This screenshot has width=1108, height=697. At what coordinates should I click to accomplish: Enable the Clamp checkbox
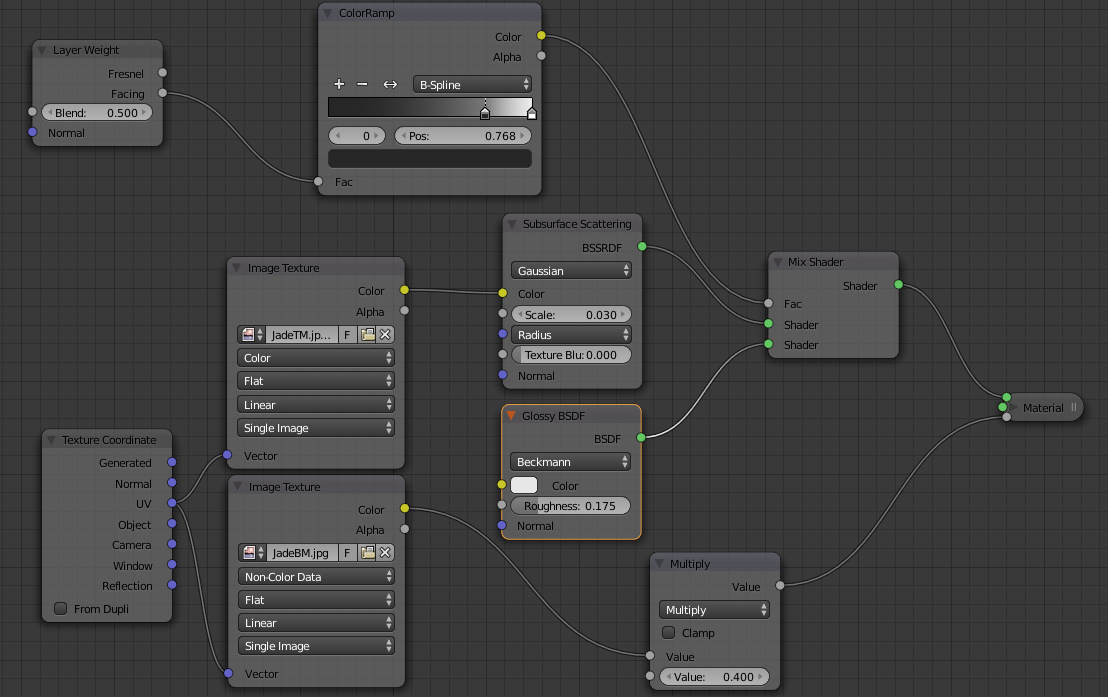[x=668, y=633]
